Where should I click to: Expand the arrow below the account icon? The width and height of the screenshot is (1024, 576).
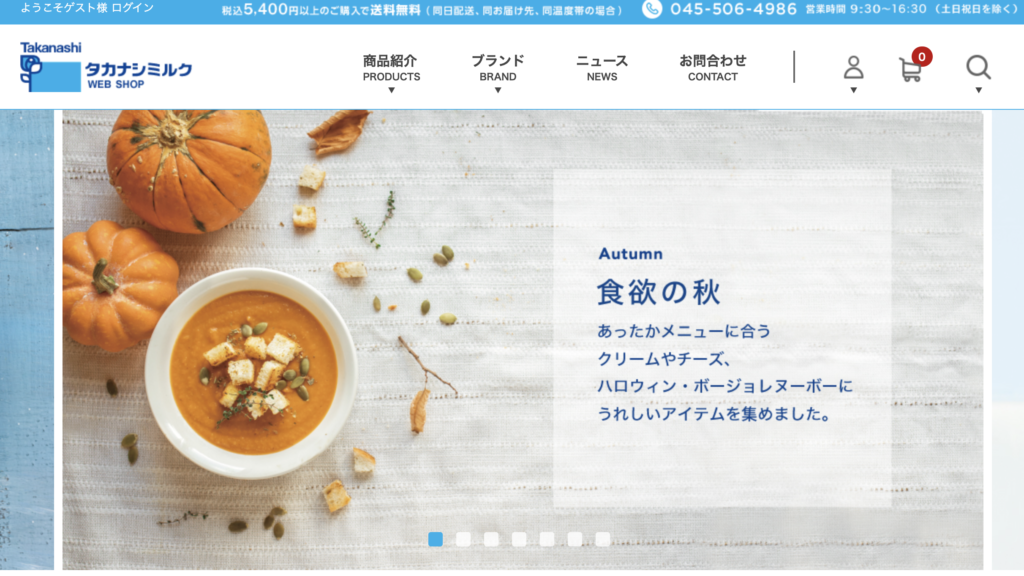(x=853, y=91)
